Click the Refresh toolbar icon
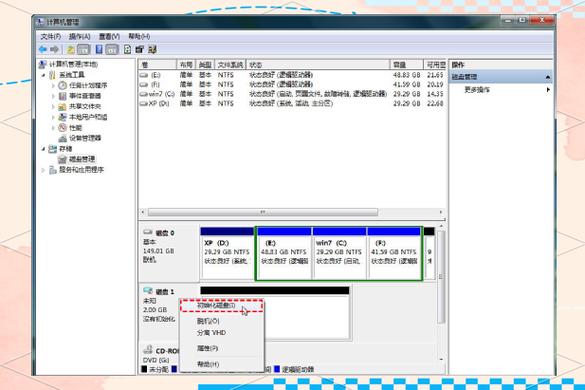 pos(127,49)
